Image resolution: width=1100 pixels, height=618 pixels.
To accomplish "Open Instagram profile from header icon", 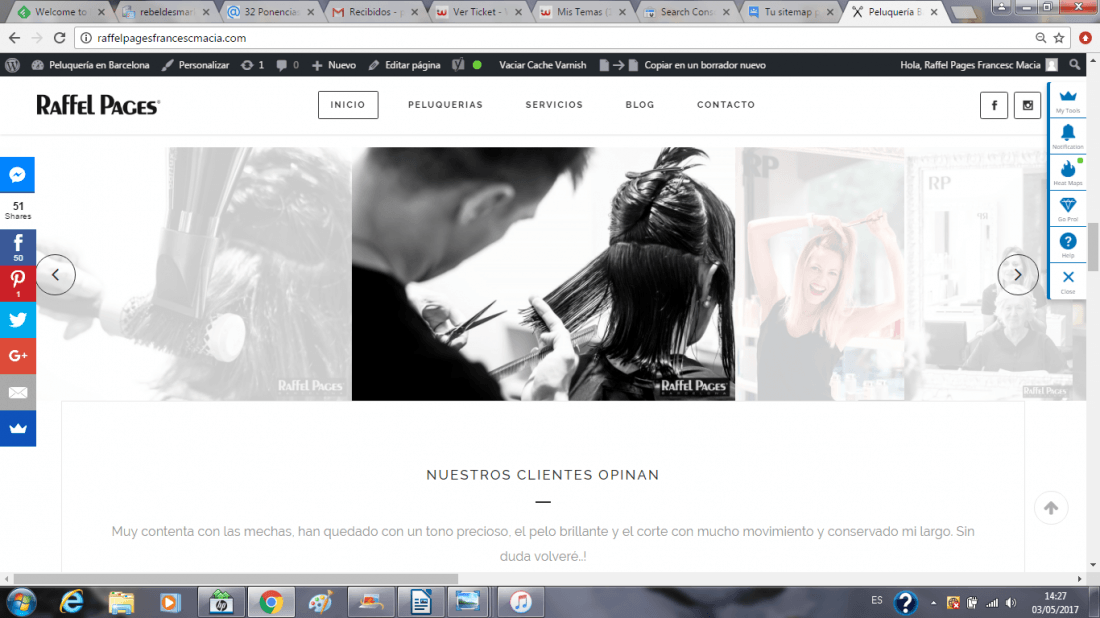I will [1027, 105].
